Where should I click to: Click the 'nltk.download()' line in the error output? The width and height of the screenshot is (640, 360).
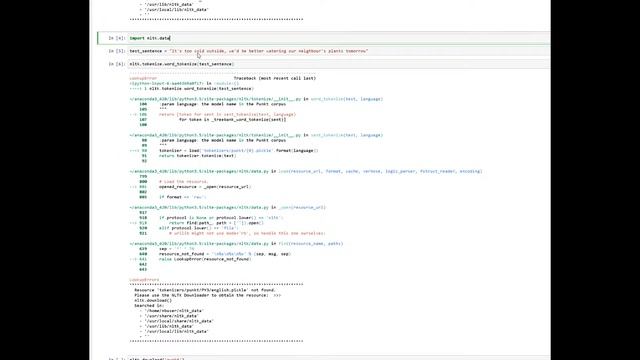153,300
